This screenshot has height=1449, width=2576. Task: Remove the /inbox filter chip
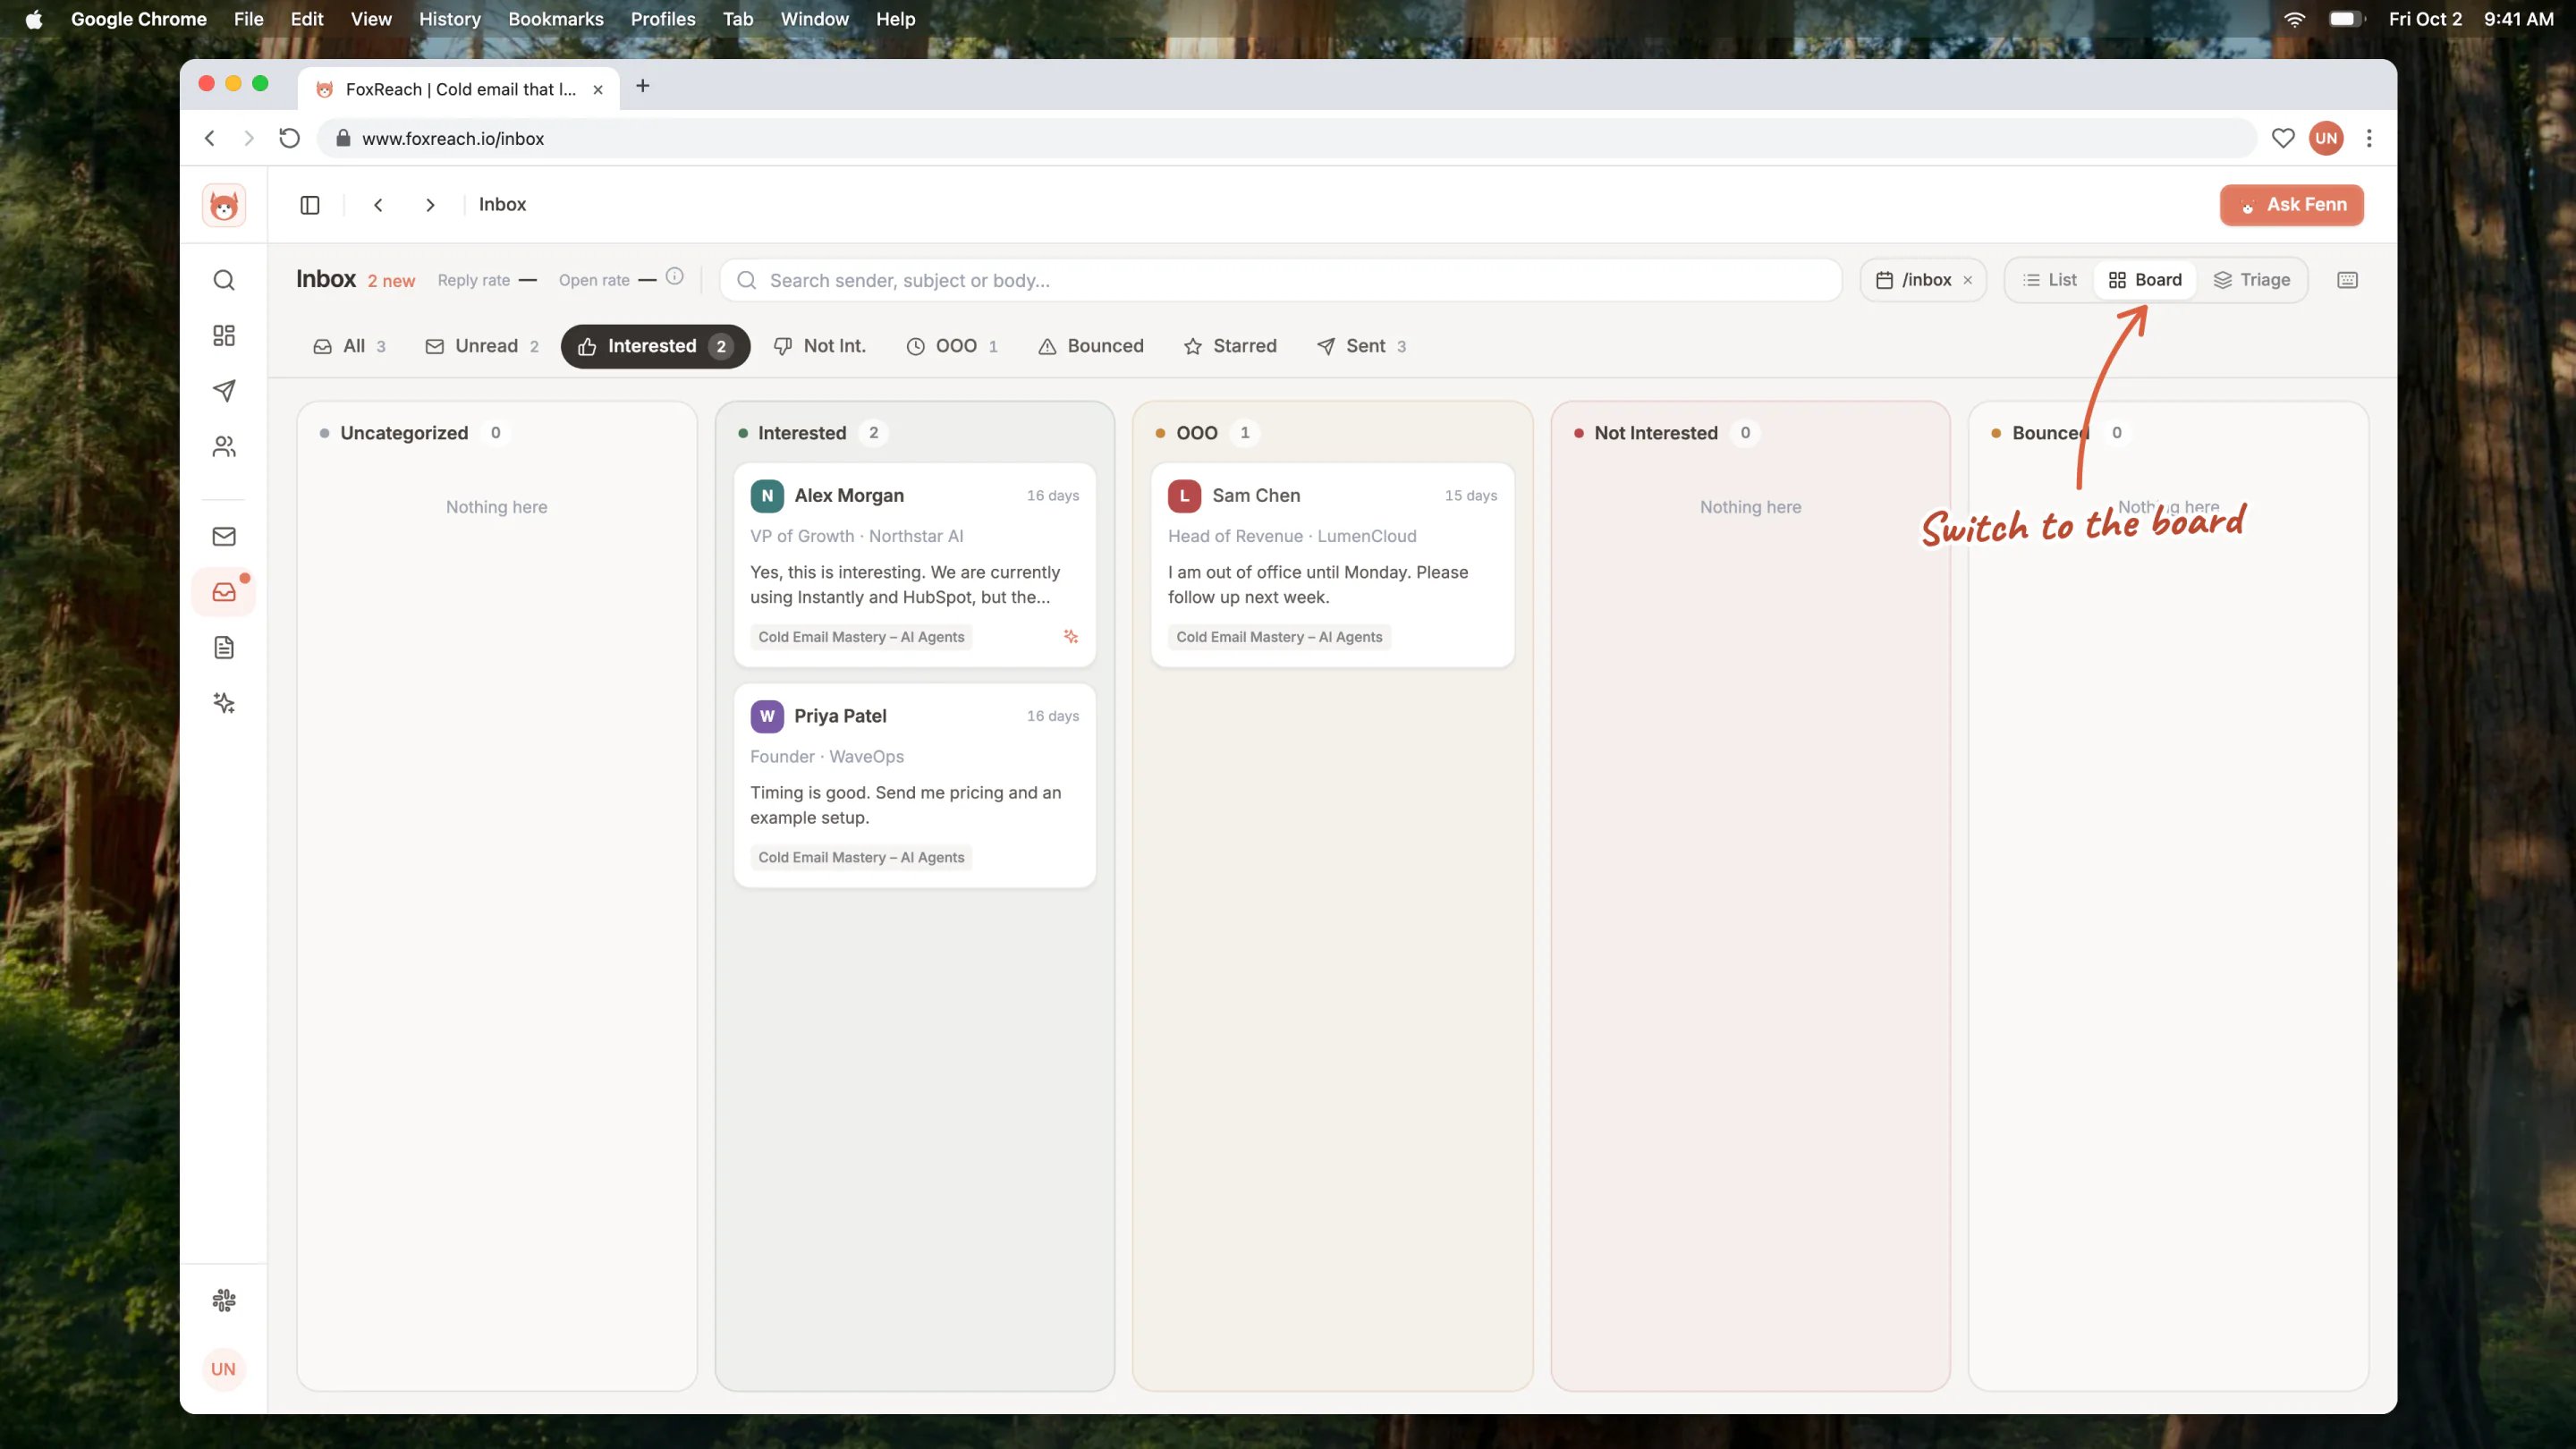coord(1968,280)
